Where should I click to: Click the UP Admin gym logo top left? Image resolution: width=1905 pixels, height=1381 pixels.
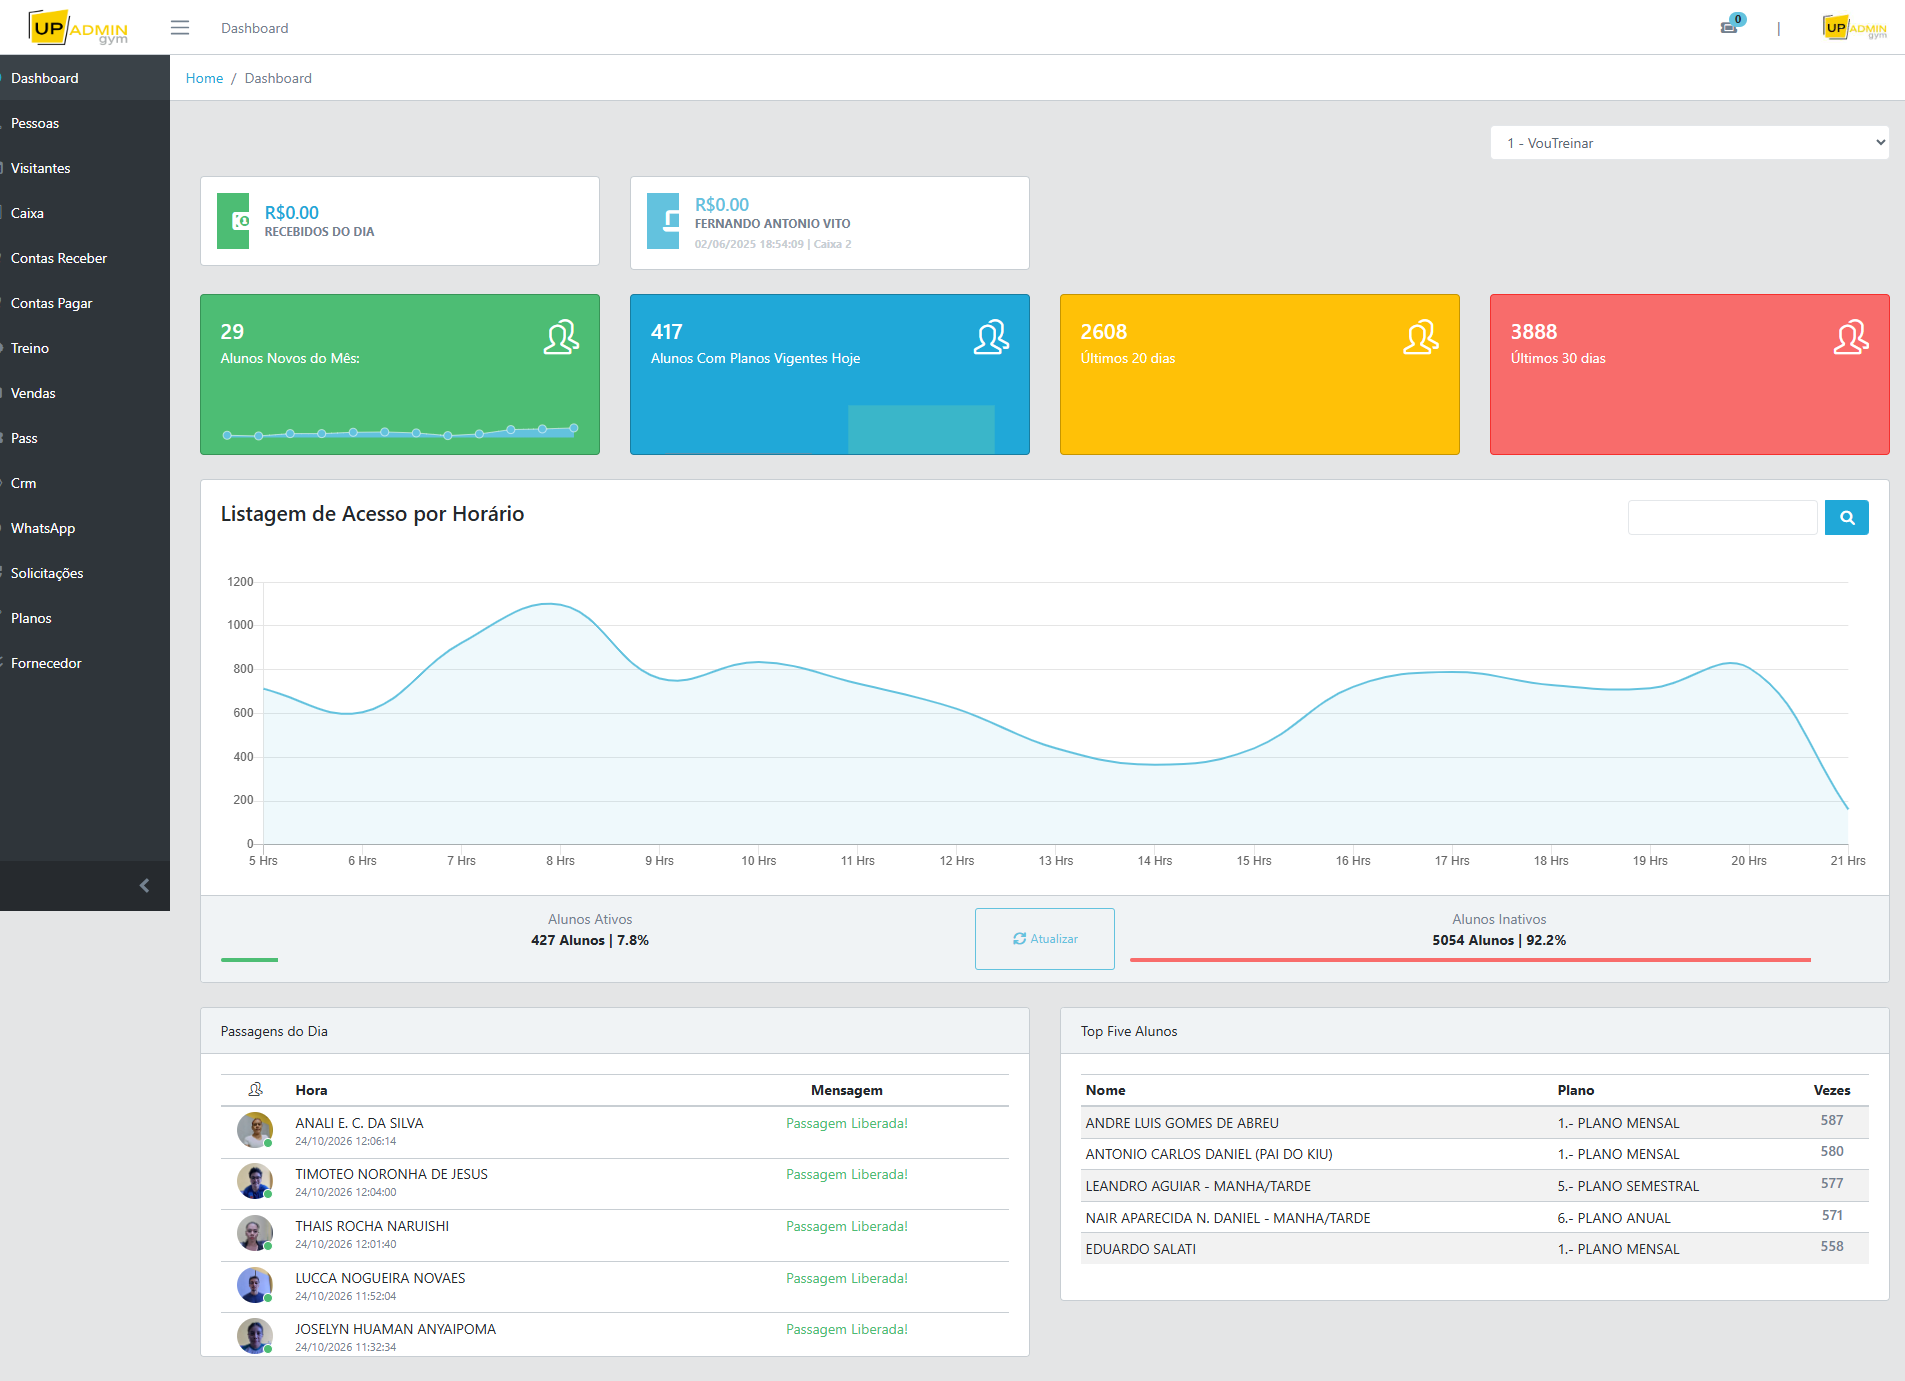coord(78,28)
